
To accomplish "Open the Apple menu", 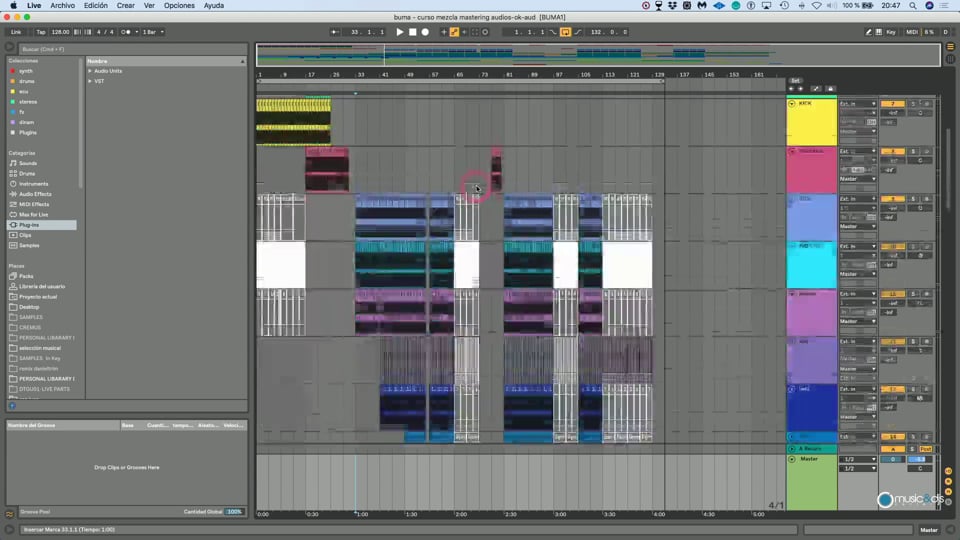I will pyautogui.click(x=13, y=6).
